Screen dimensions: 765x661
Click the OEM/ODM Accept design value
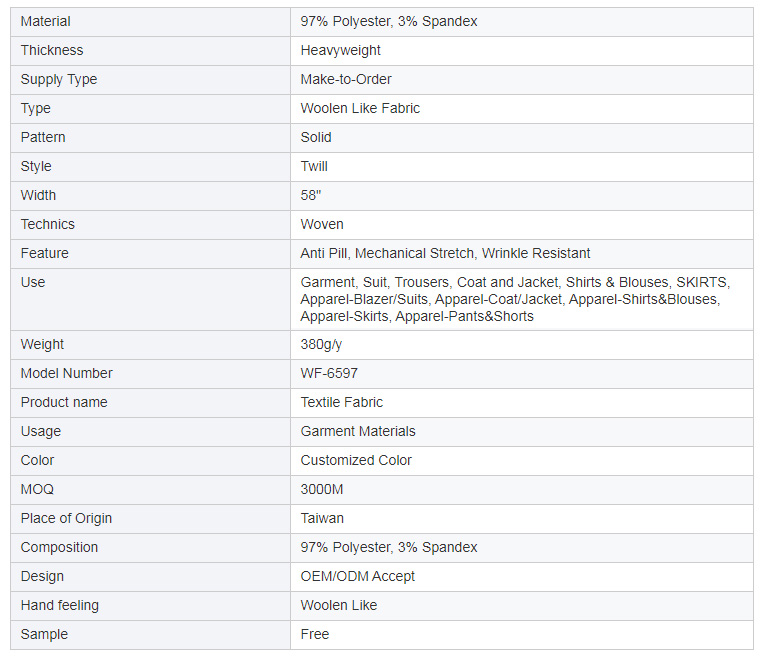coord(358,576)
